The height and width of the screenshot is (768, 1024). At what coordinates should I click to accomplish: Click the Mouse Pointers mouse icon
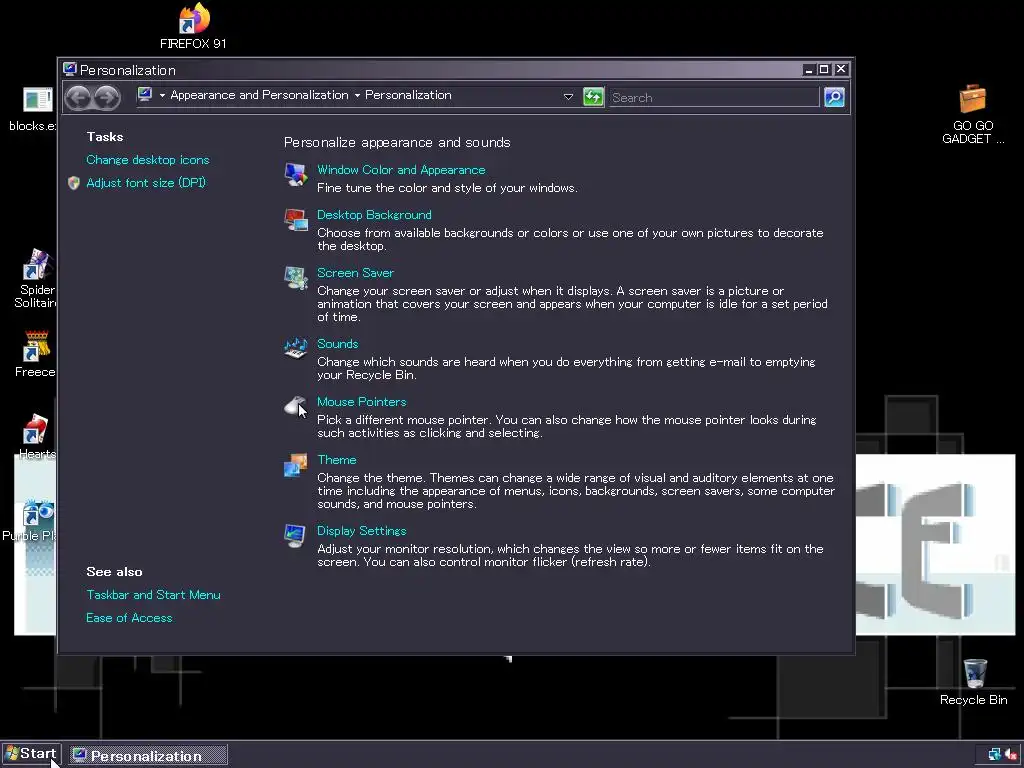click(x=296, y=406)
